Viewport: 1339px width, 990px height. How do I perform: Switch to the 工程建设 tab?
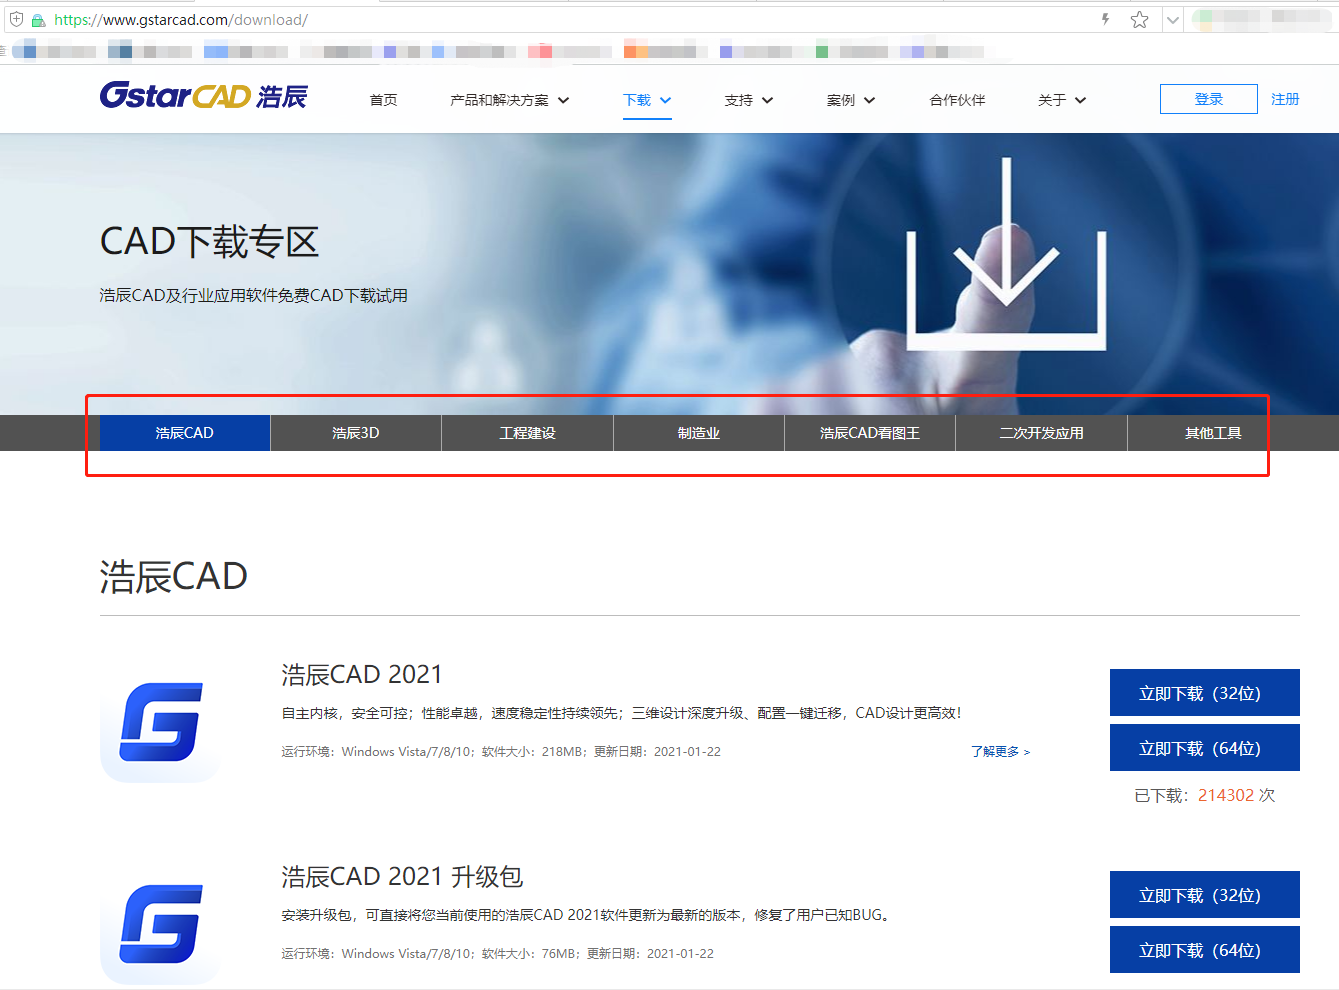527,433
